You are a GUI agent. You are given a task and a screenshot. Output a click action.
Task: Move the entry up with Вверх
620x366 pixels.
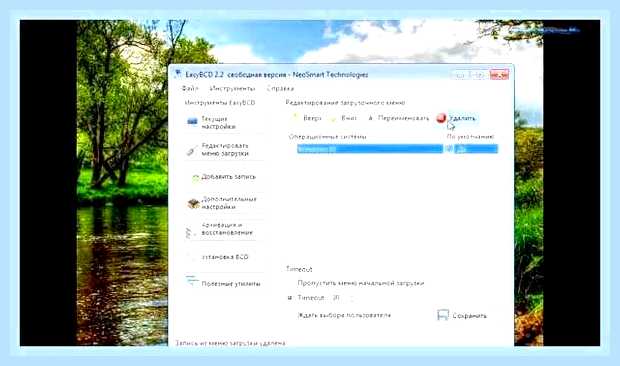coord(307,118)
